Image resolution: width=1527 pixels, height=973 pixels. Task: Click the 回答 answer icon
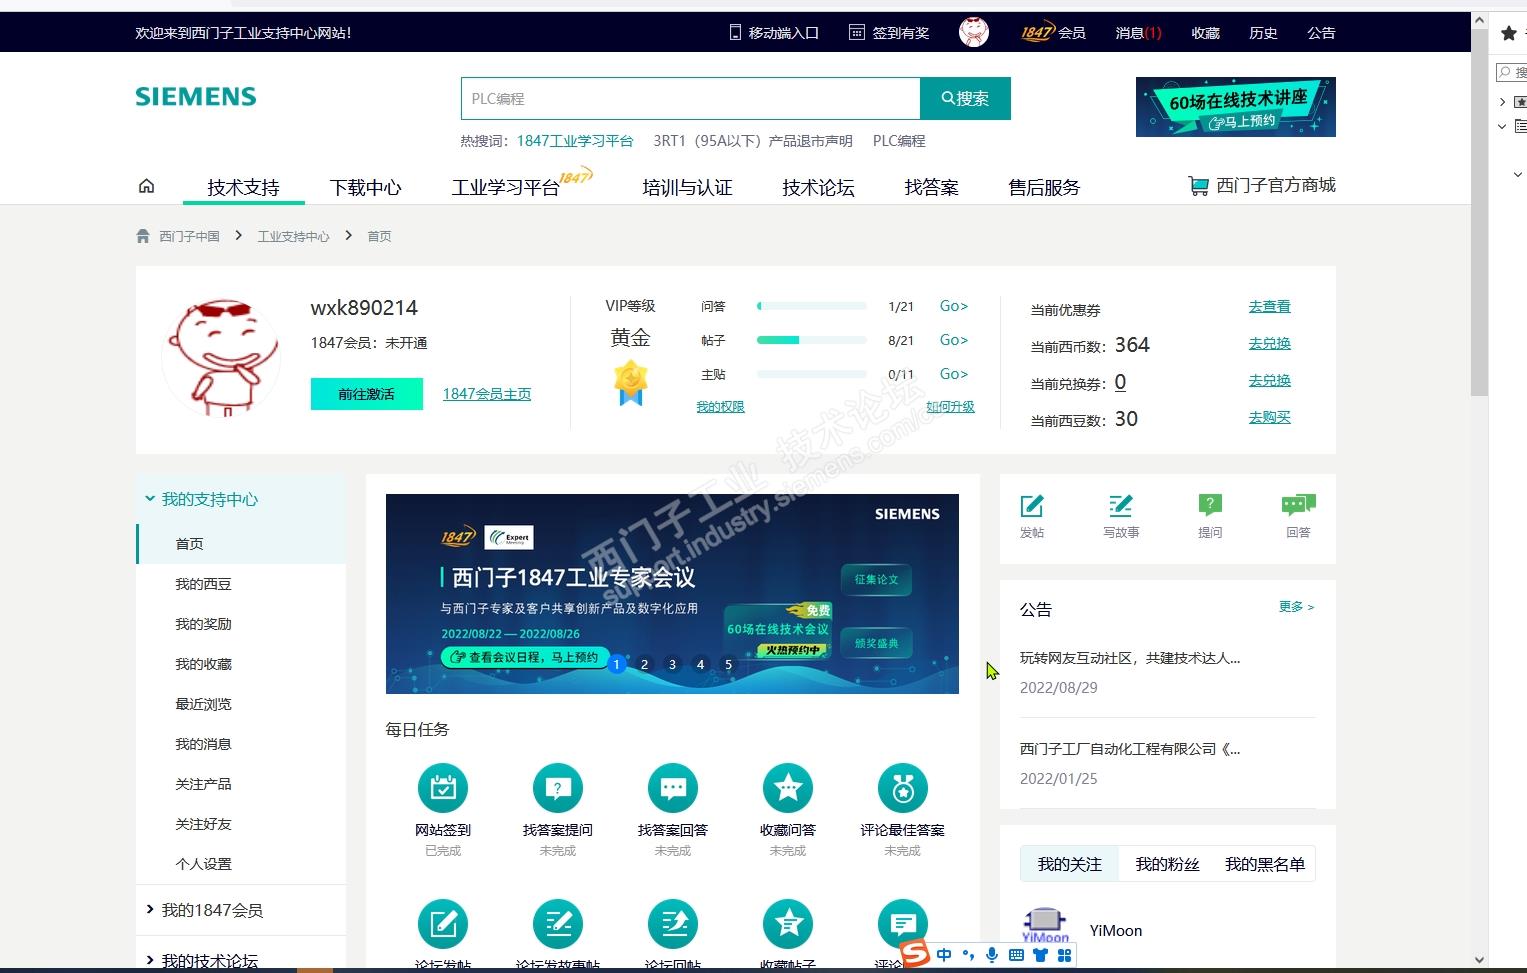(1298, 506)
